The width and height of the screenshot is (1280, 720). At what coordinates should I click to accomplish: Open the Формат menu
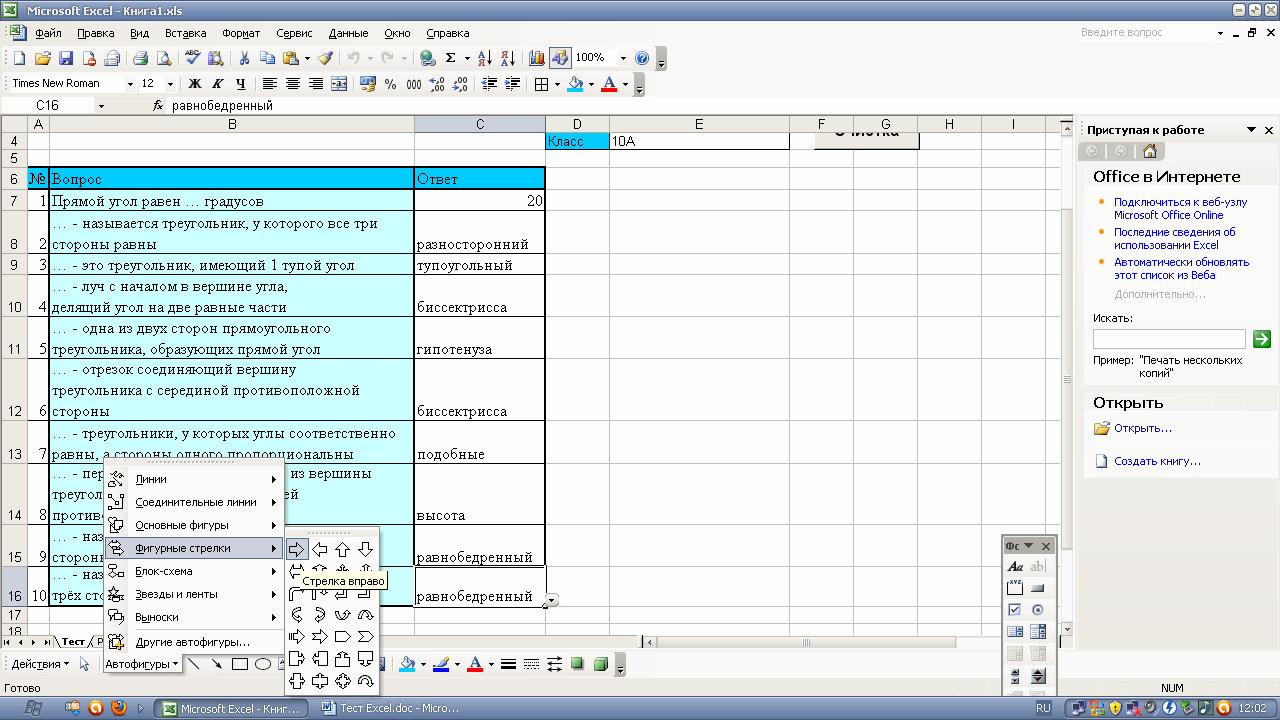pyautogui.click(x=241, y=33)
